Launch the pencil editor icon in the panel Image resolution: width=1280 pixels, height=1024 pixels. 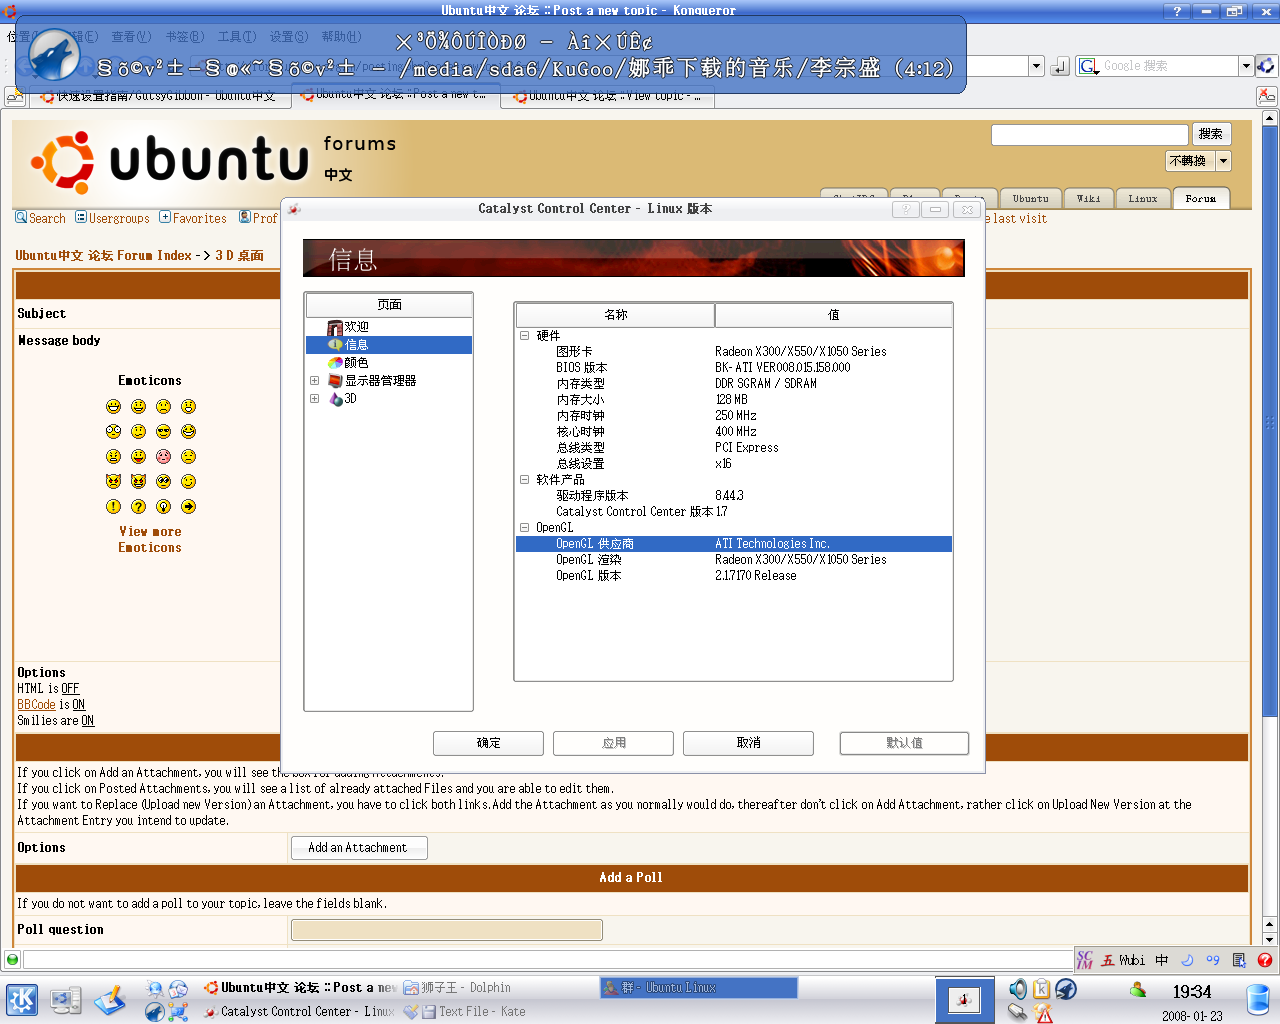coord(110,999)
